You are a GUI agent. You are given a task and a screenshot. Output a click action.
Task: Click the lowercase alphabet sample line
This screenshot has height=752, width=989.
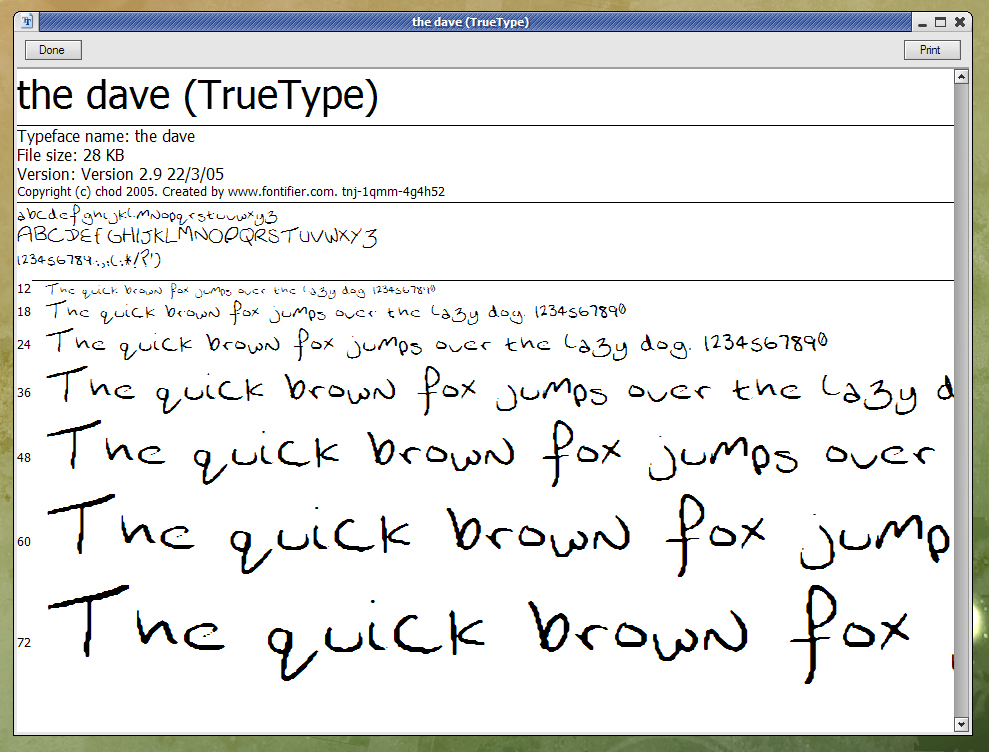146,215
